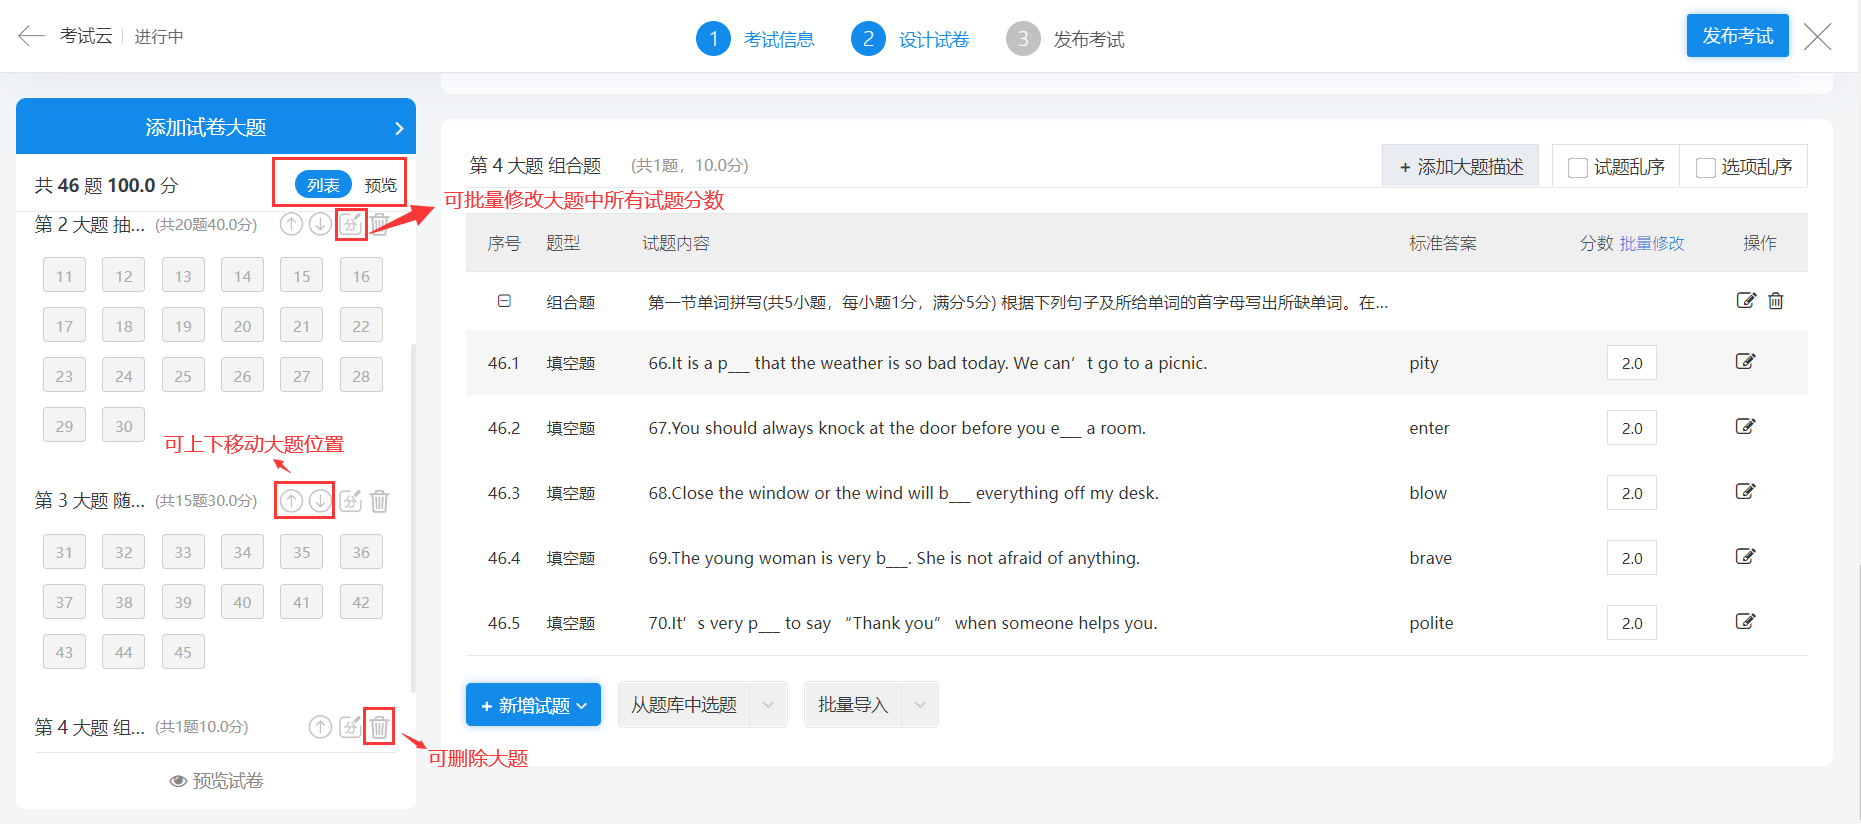This screenshot has width=1861, height=824.
Task: Click the blue 发布考试 button
Action: coord(1737,36)
